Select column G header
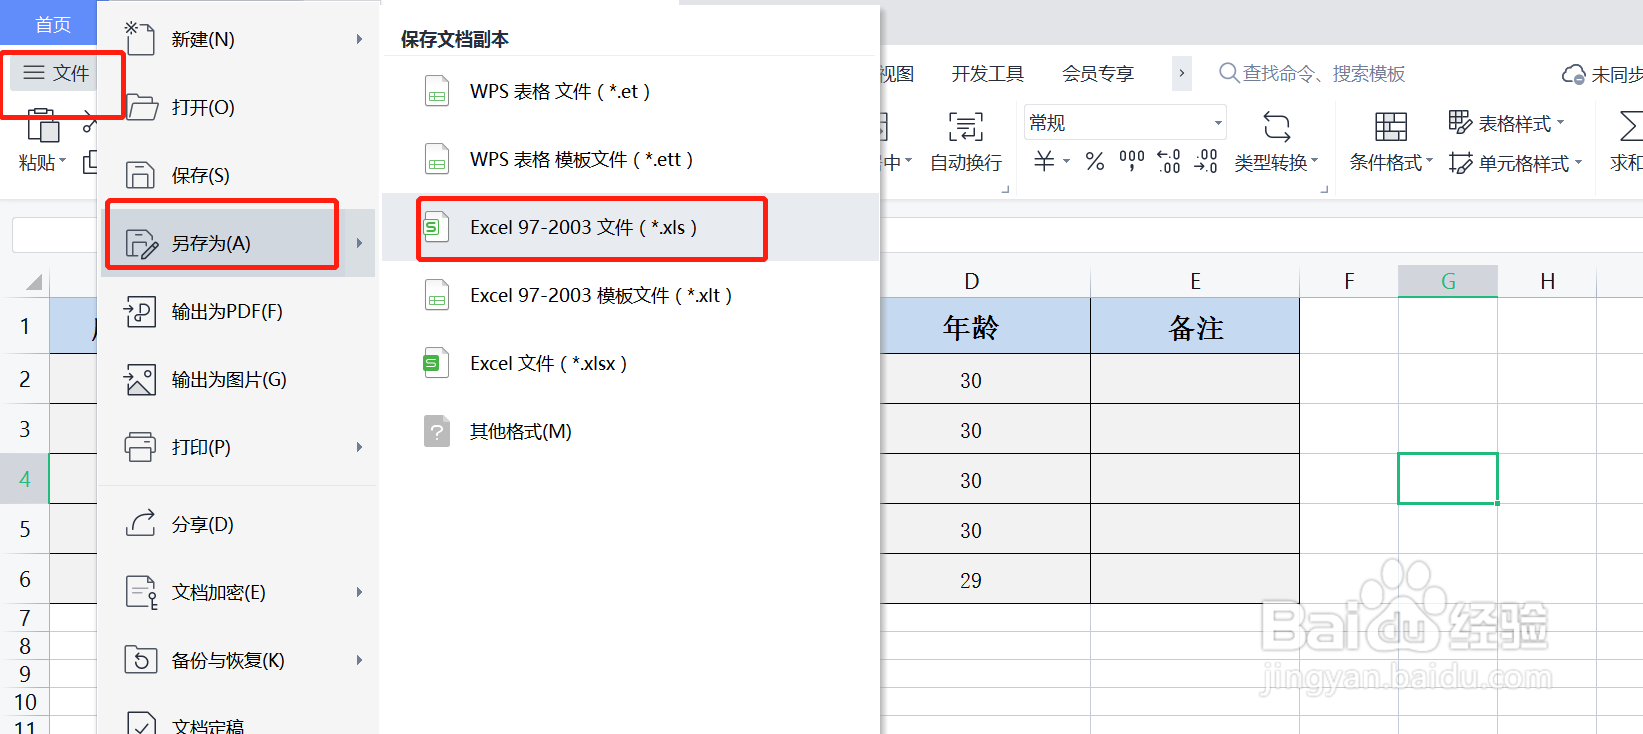Viewport: 1643px width, 734px height. coord(1448,281)
